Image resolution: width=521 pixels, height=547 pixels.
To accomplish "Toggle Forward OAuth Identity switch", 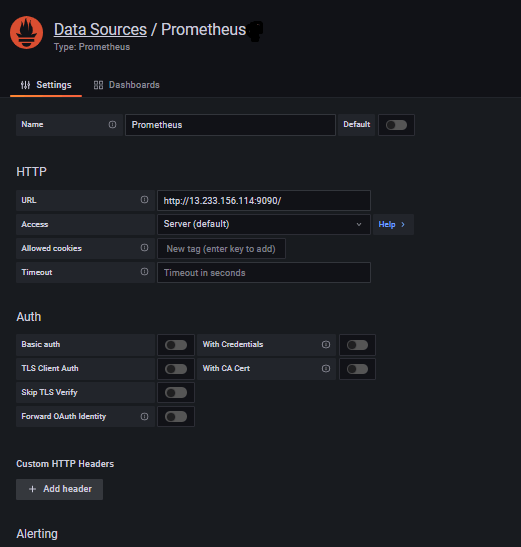I will click(176, 417).
